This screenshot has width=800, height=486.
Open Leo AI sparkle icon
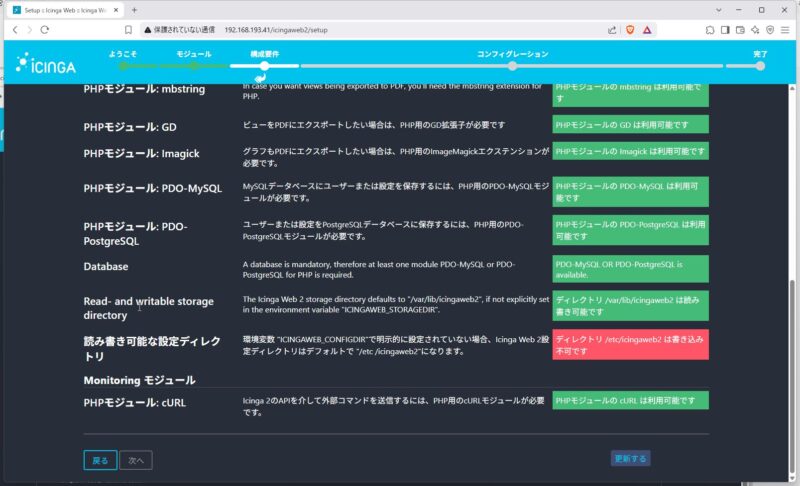[755, 30]
